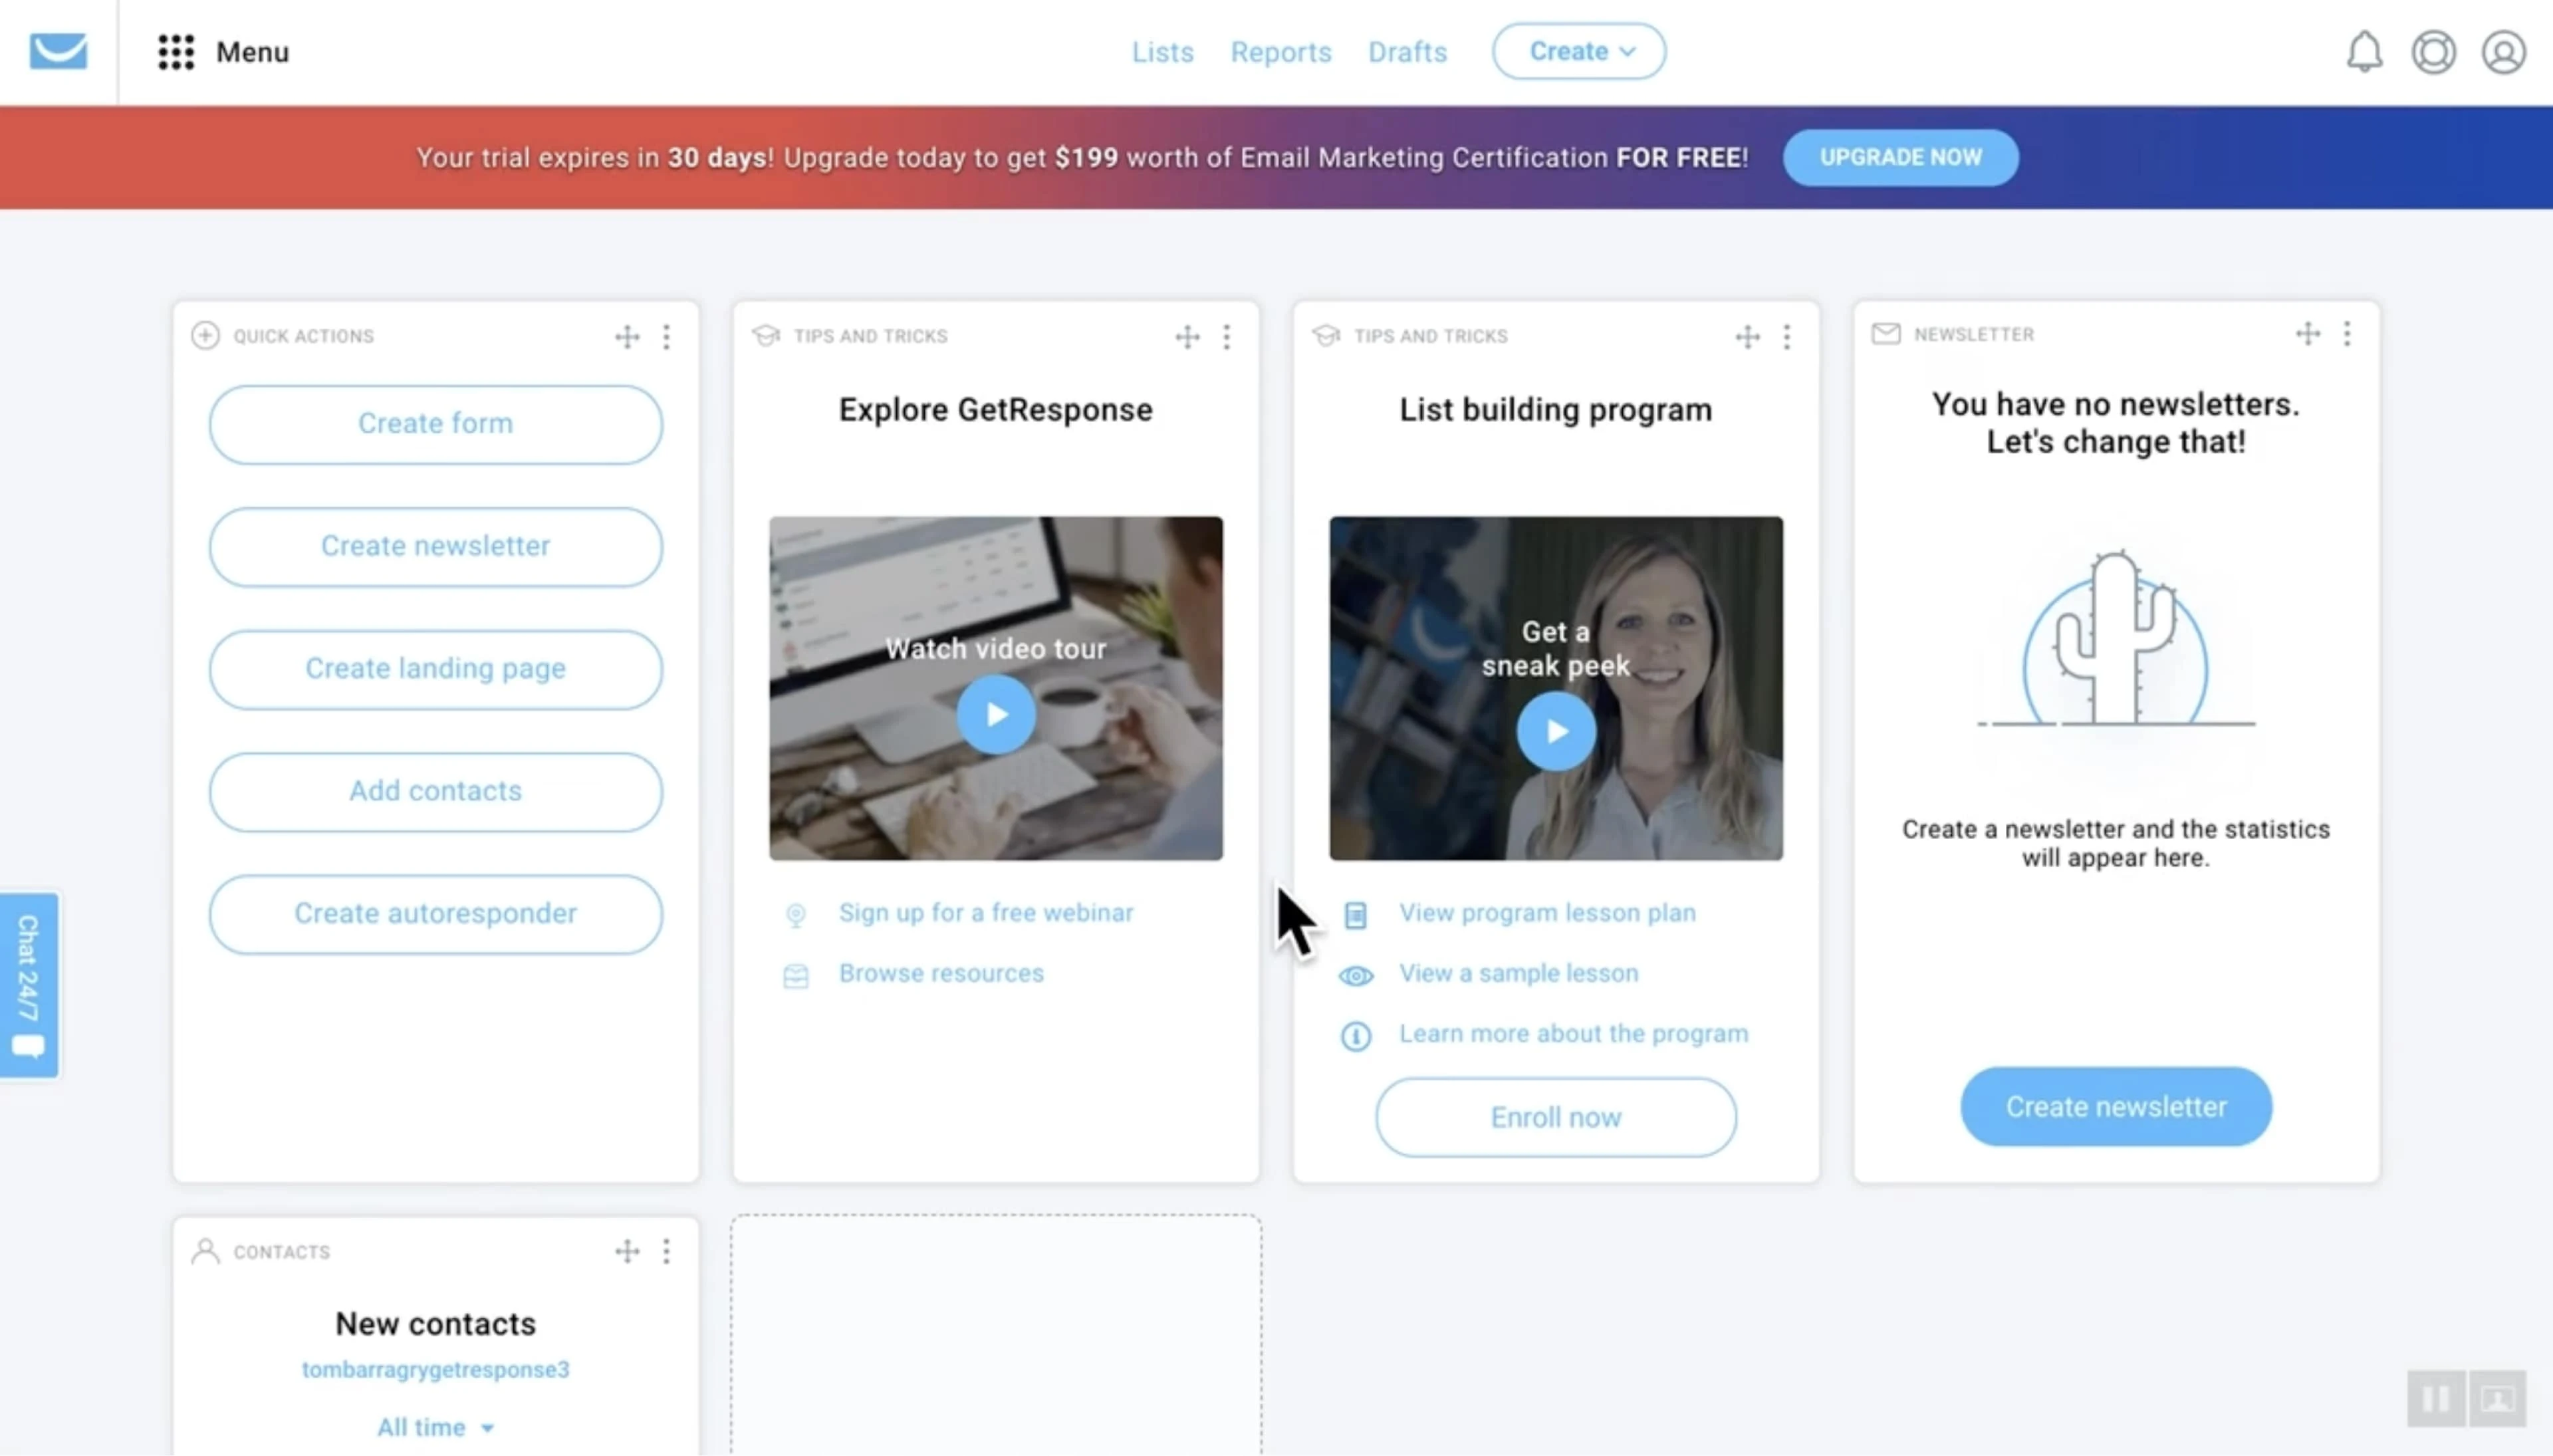Play the Get a sneak peek video
The height and width of the screenshot is (1456, 2553).
[1555, 731]
